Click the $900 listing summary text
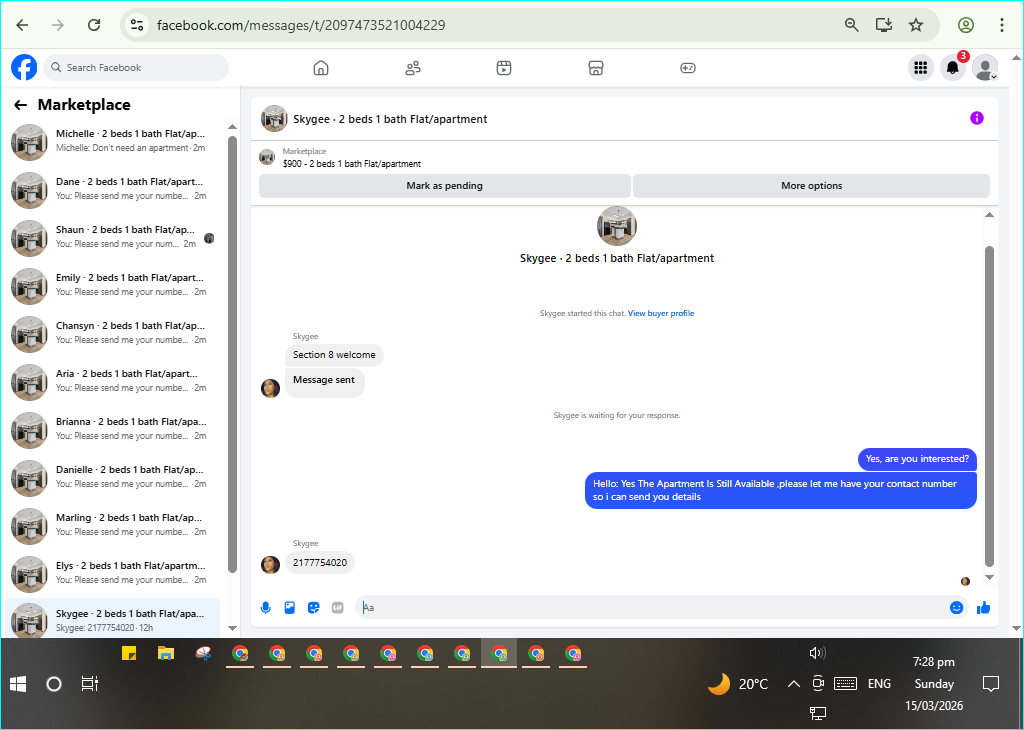The height and width of the screenshot is (730, 1024). click(x=351, y=164)
